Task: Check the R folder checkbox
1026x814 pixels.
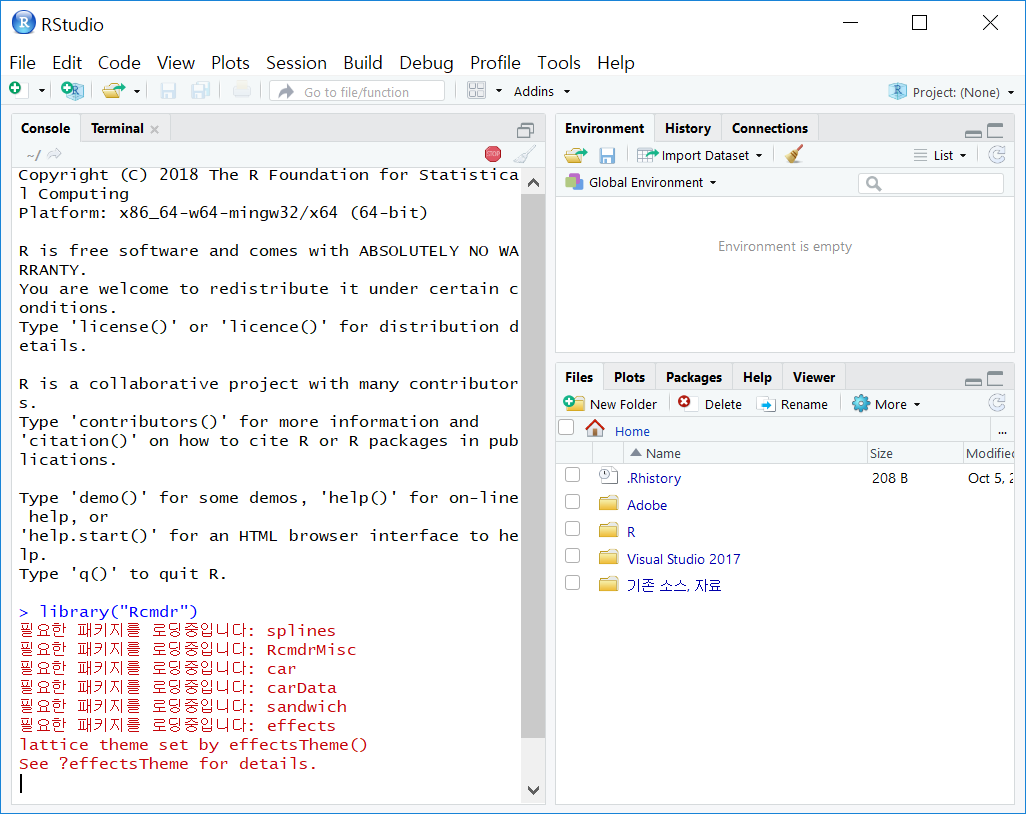Action: [x=573, y=528]
